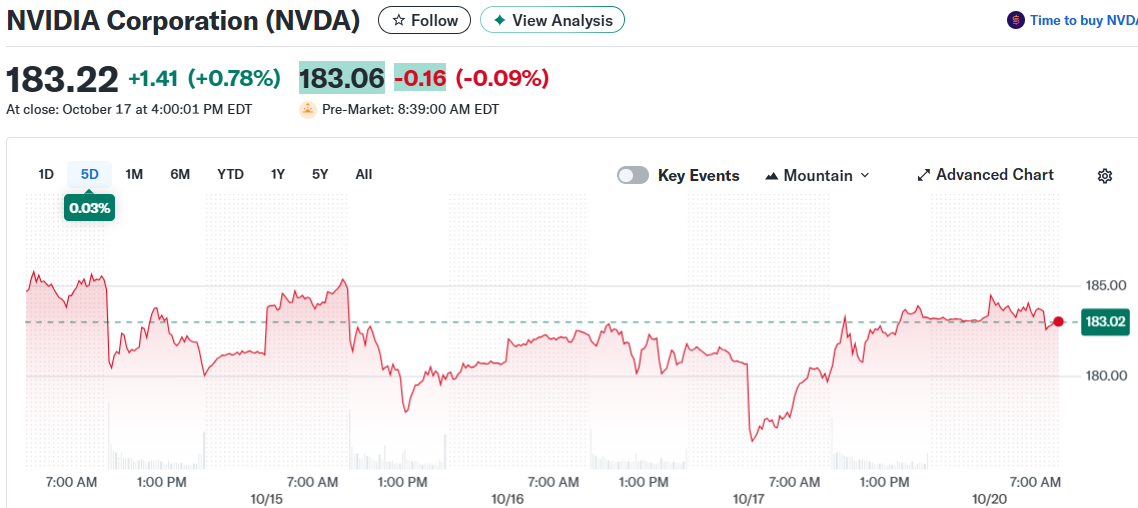The image size is (1138, 508).
Task: Click the pre-market sunrise icon
Action: 308,109
